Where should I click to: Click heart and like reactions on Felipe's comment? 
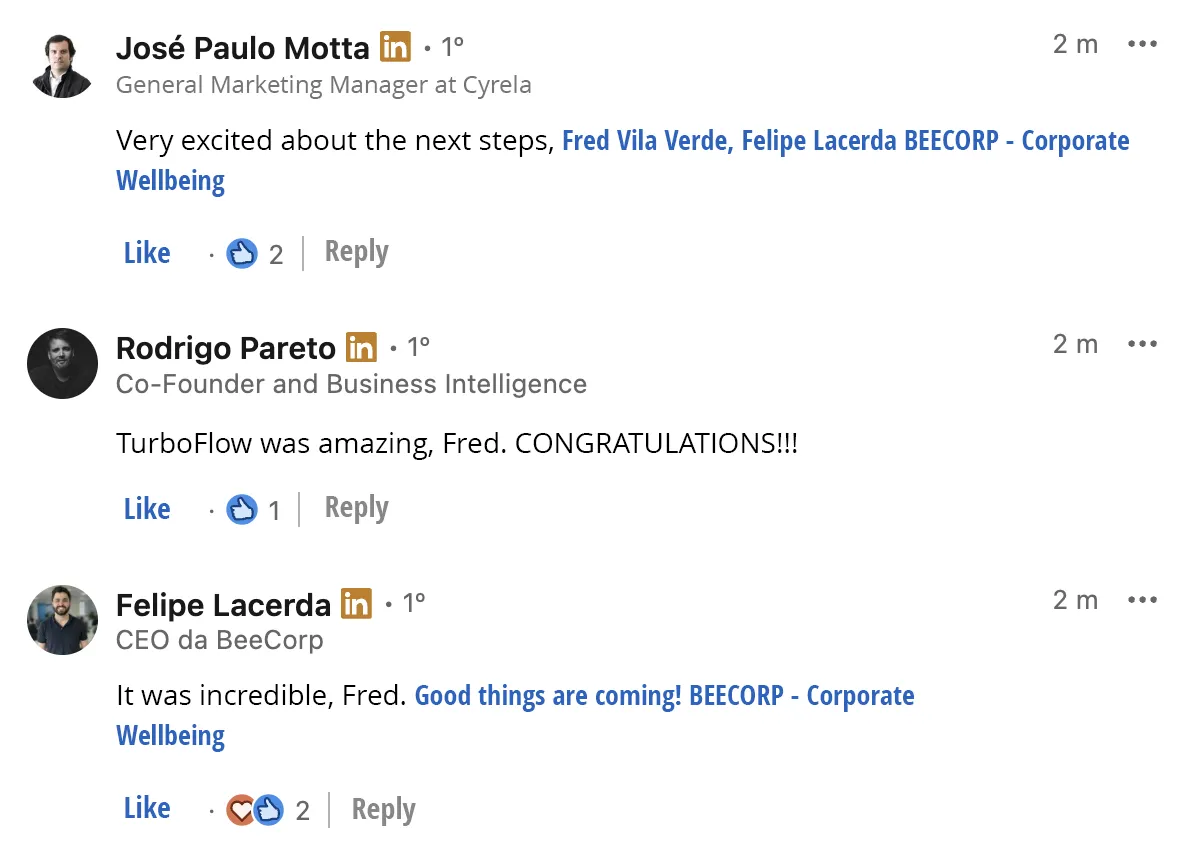point(255,809)
